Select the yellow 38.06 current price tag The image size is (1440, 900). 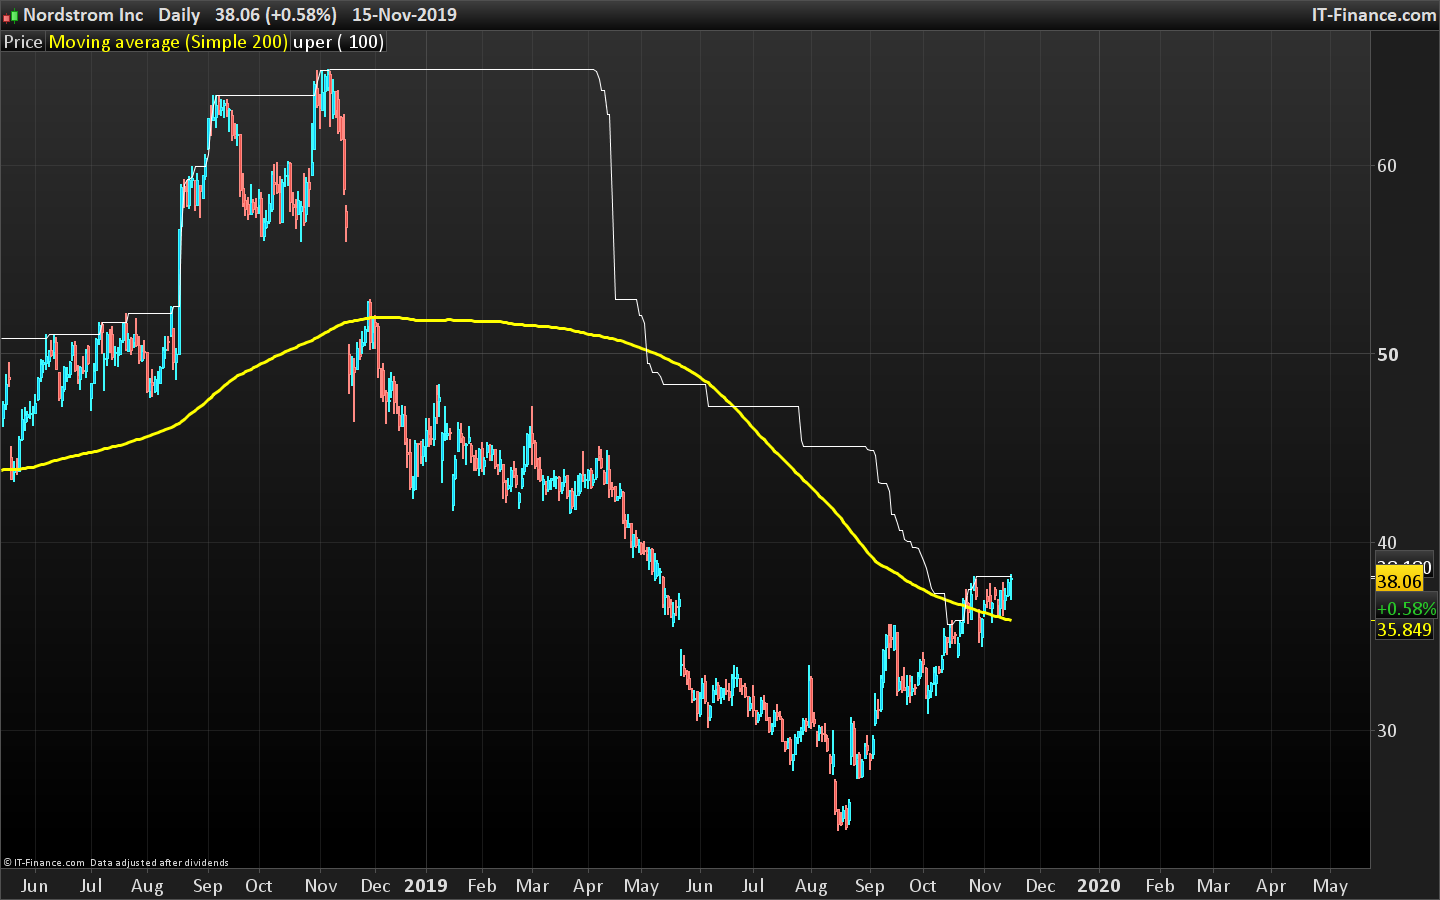1399,582
